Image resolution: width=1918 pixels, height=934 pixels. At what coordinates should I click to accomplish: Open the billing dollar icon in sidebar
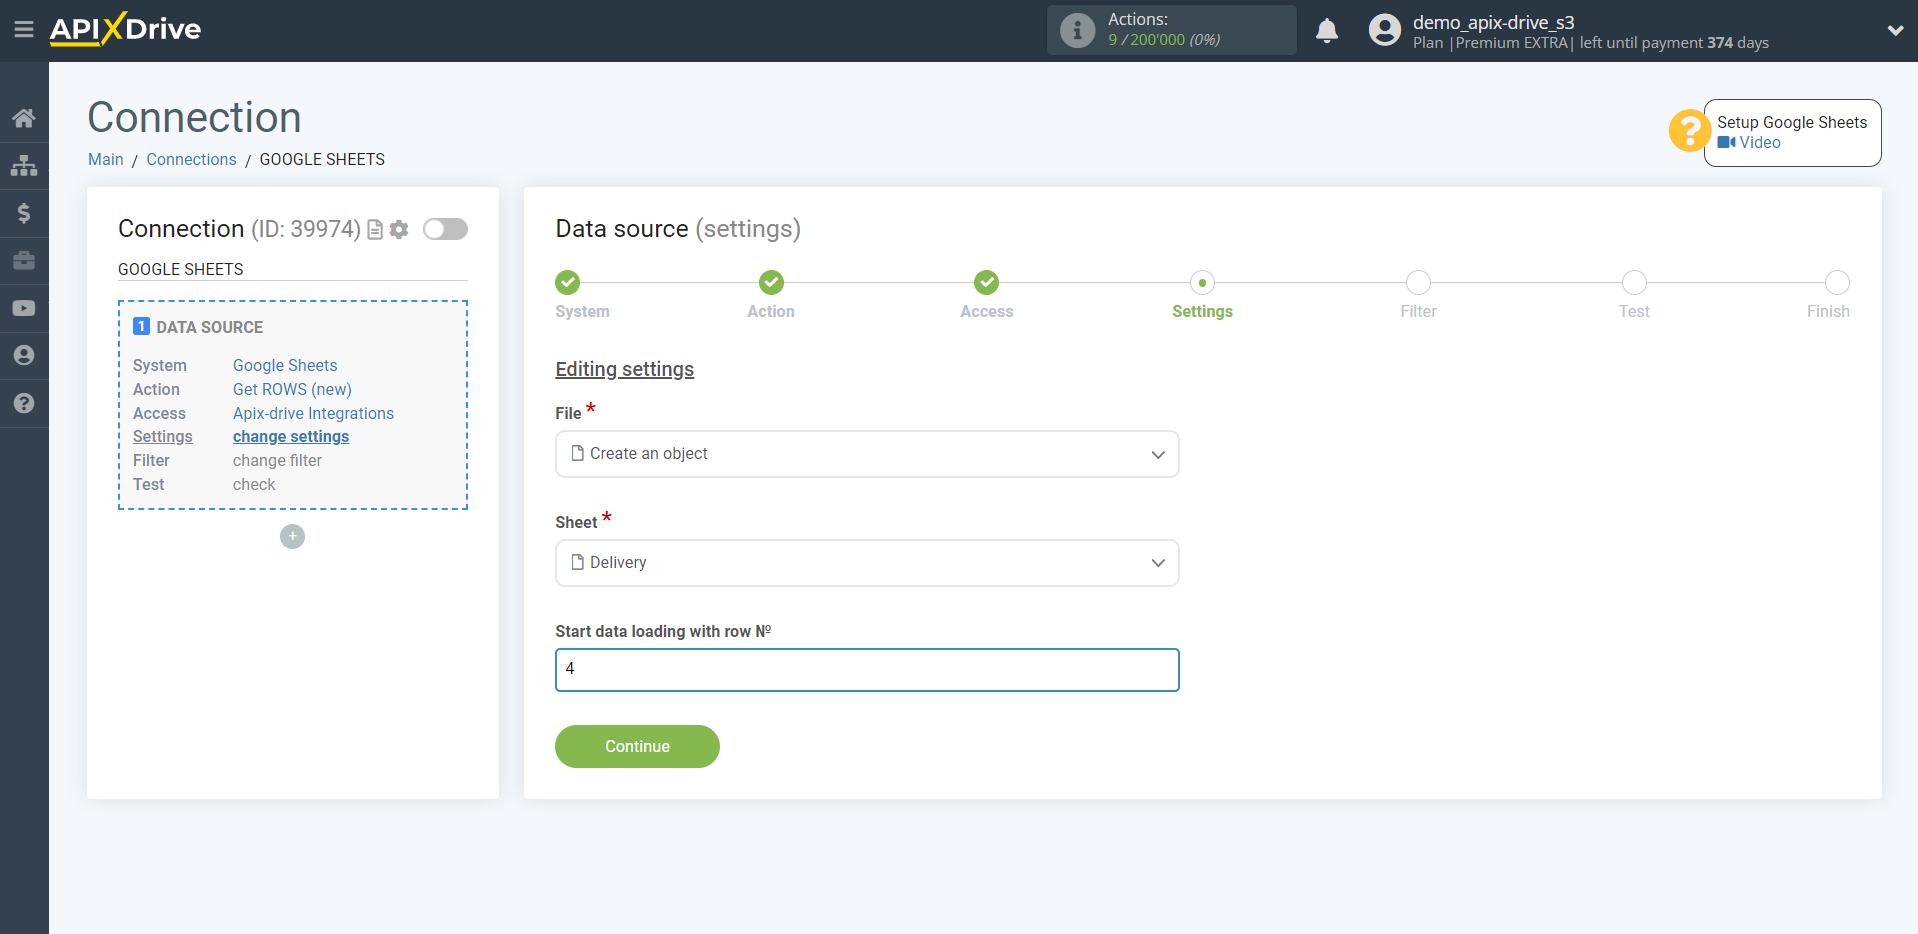coord(24,213)
